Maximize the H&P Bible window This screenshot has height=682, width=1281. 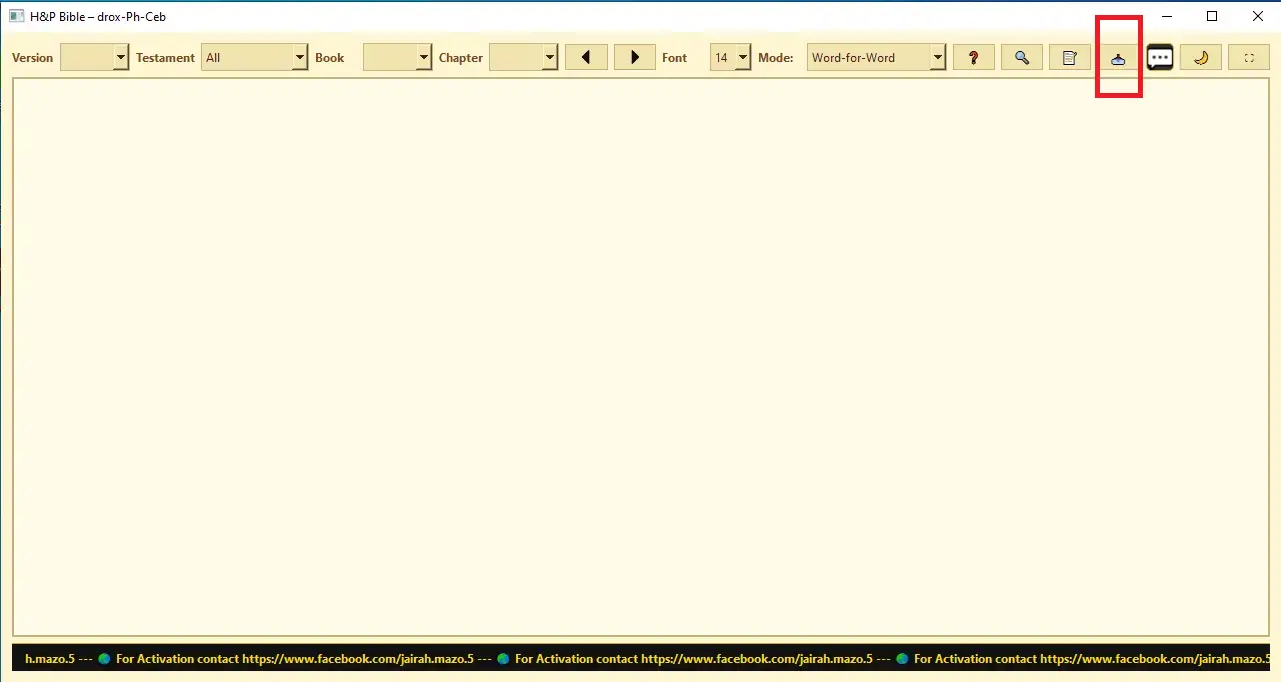(x=1212, y=16)
